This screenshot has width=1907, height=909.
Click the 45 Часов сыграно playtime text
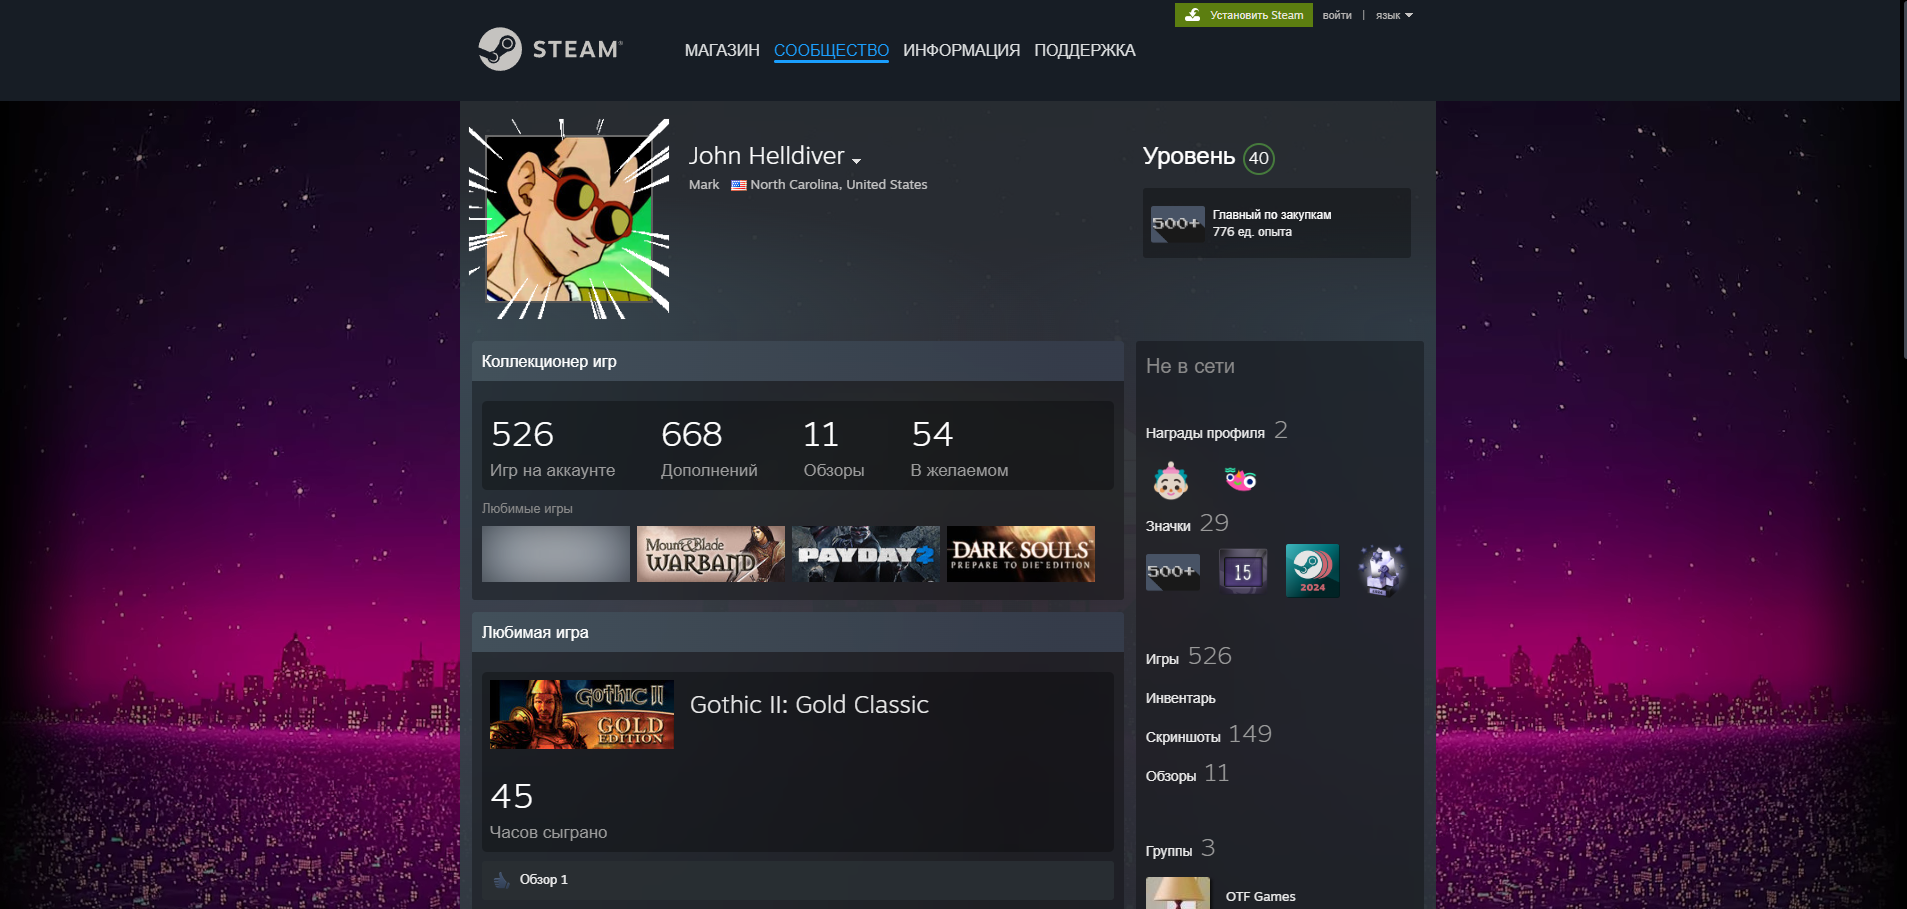[548, 810]
